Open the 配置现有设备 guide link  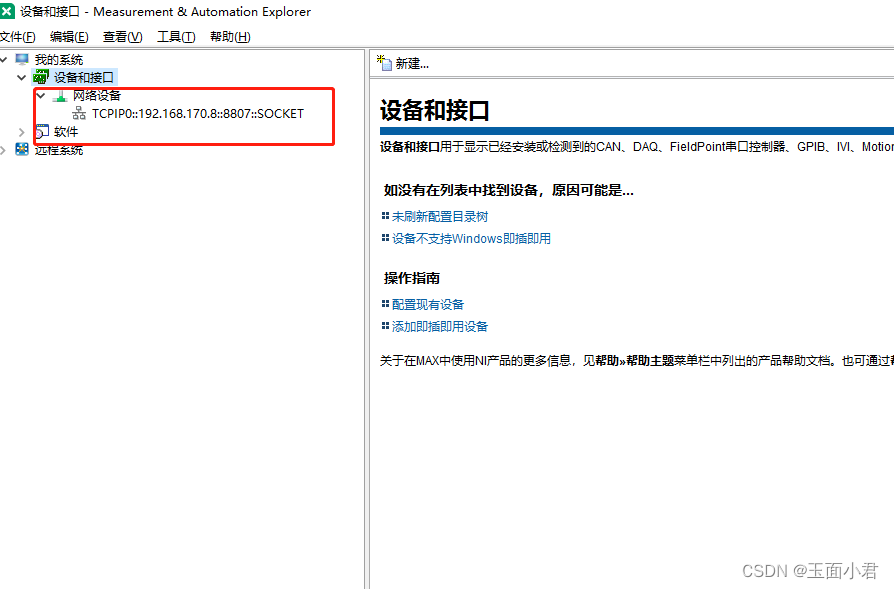coord(428,304)
